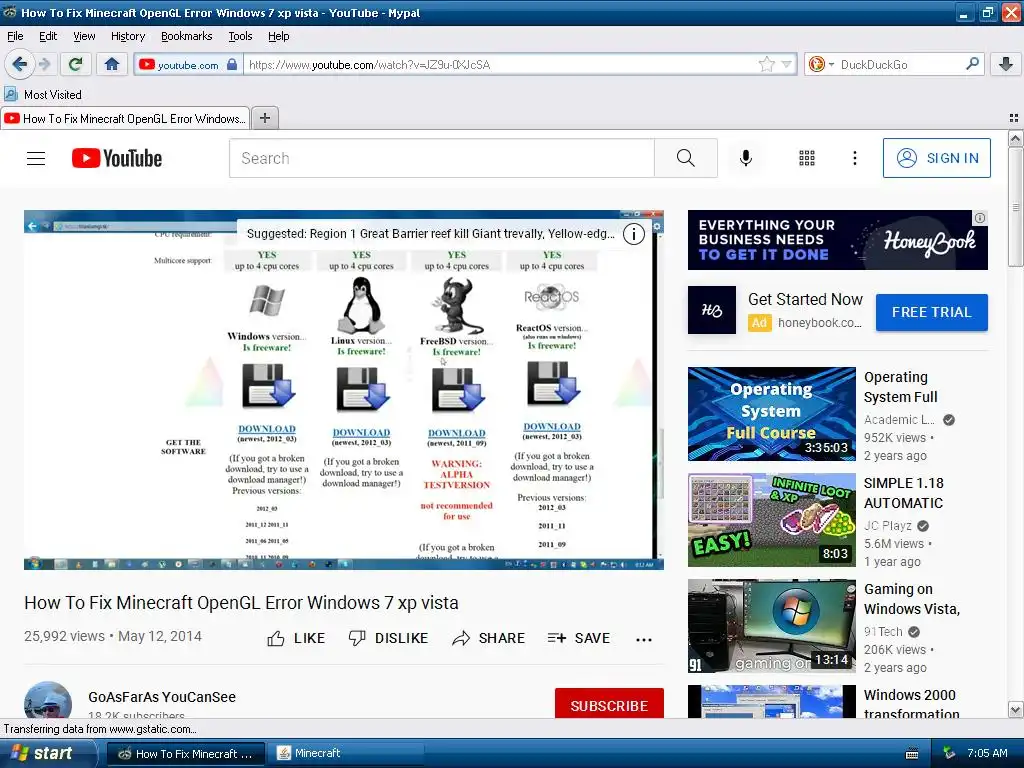
Task: Click the video info card icon
Action: coord(633,234)
